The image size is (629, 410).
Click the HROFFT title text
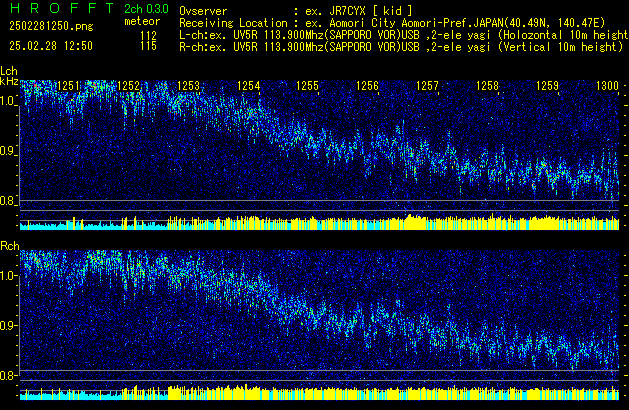tap(62, 8)
